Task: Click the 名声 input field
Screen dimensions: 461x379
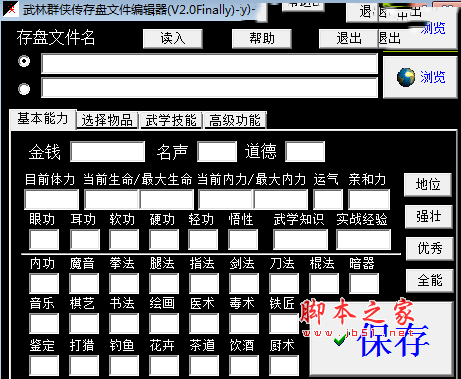Action: (217, 152)
